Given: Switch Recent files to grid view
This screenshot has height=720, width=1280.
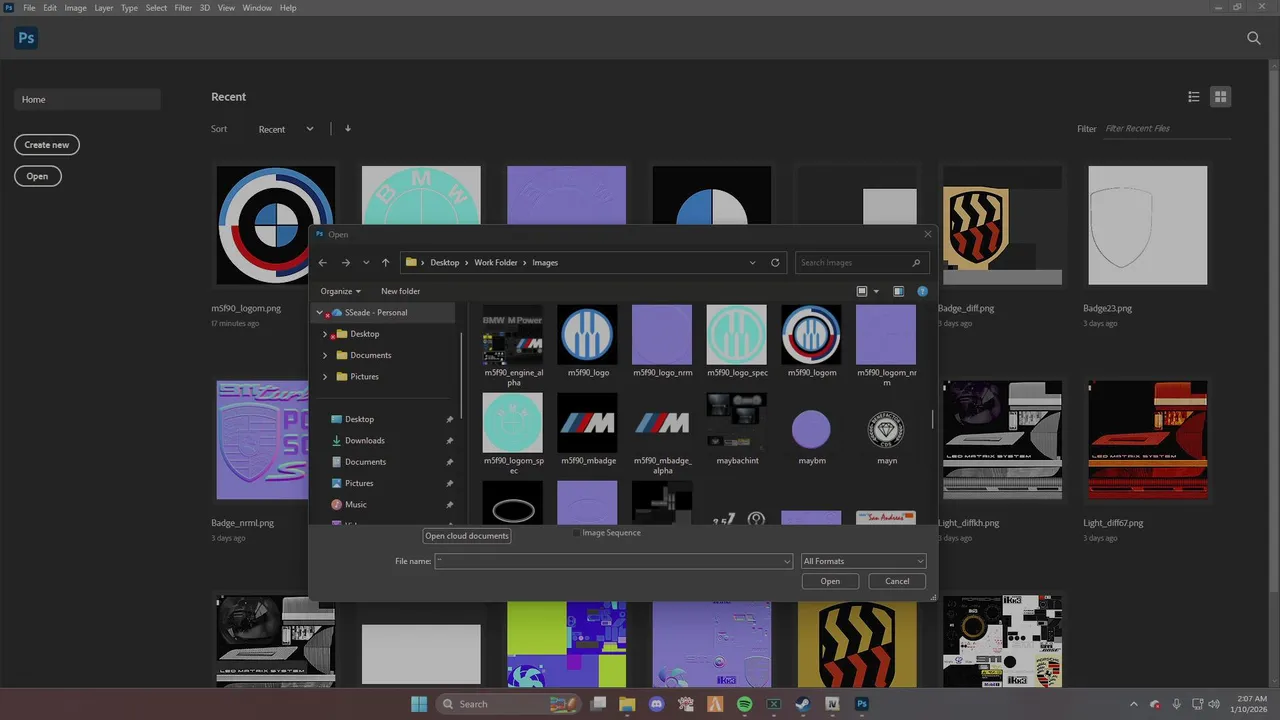Looking at the screenshot, I should pyautogui.click(x=1220, y=97).
